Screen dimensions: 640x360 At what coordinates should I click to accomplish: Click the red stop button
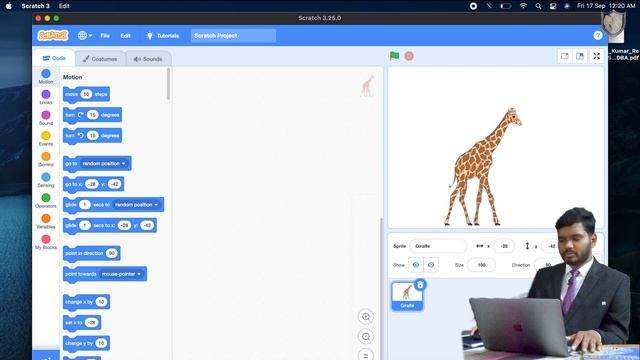(409, 56)
